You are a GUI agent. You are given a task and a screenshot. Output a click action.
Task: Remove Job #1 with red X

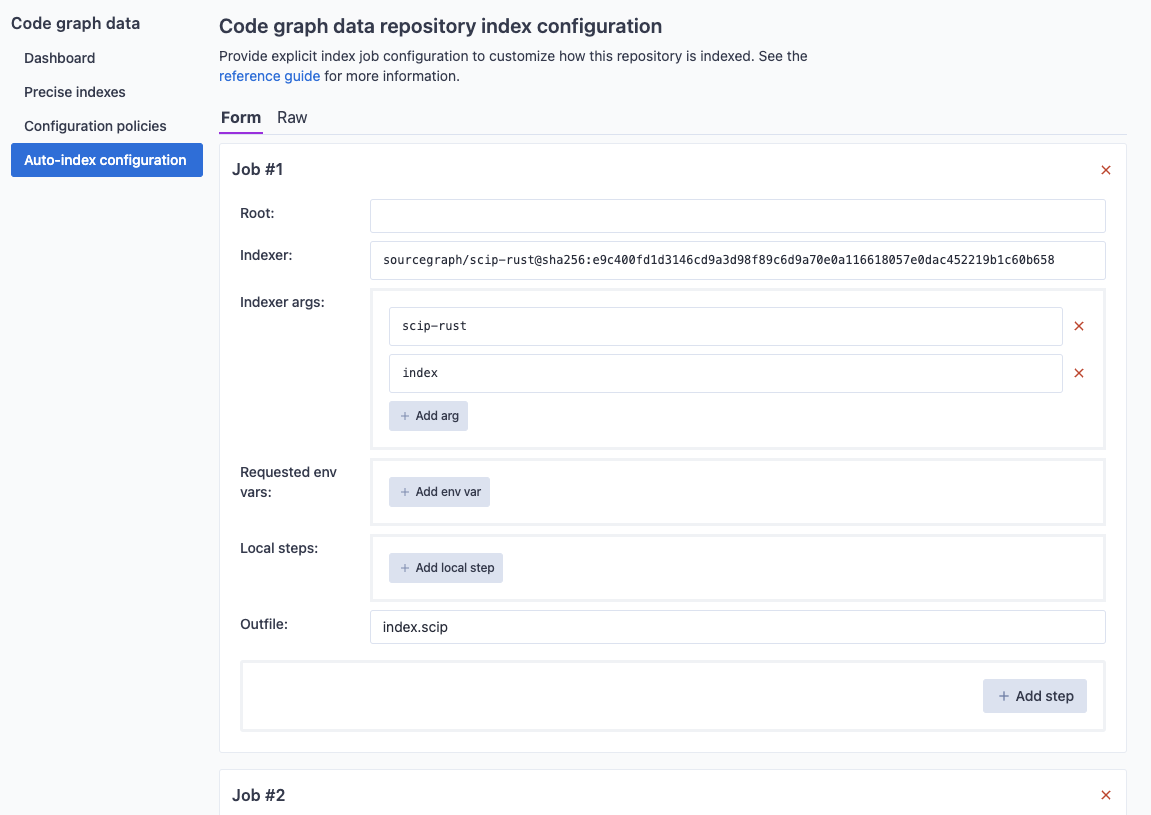[1106, 170]
